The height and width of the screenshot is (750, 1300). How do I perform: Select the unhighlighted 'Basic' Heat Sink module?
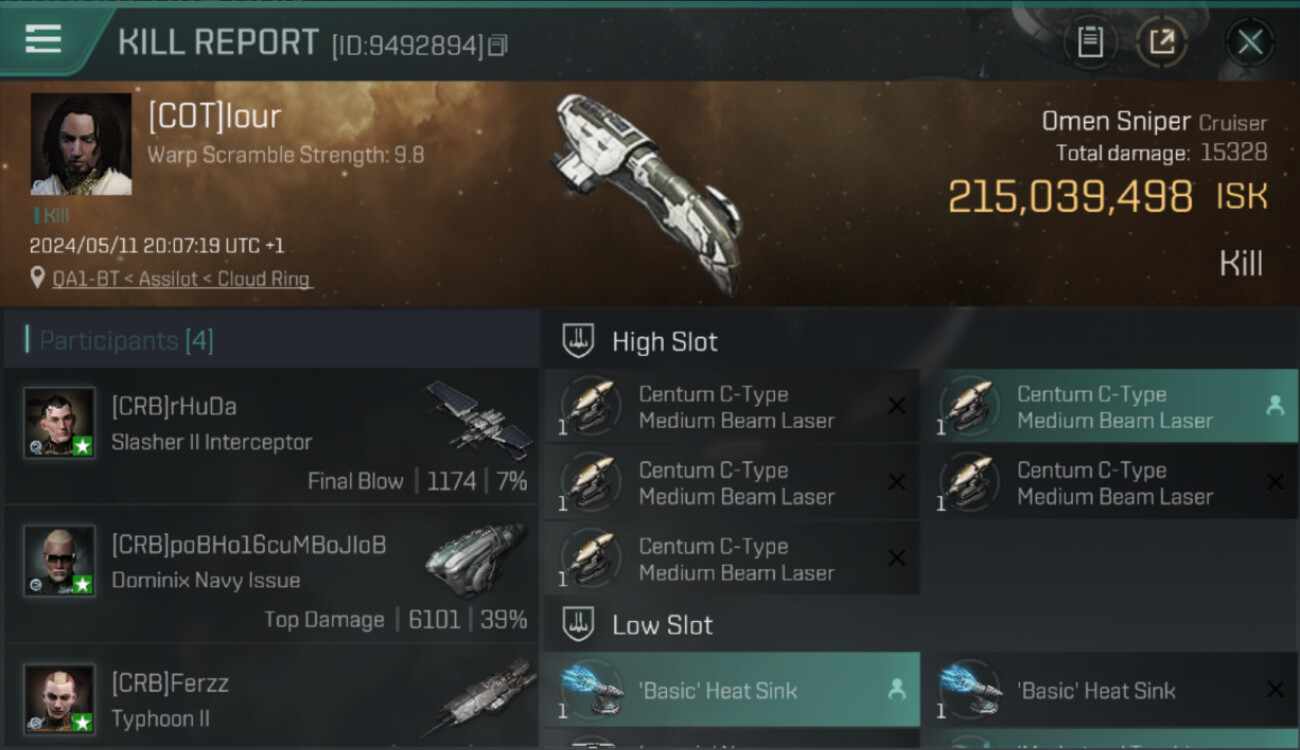[x=1110, y=689]
